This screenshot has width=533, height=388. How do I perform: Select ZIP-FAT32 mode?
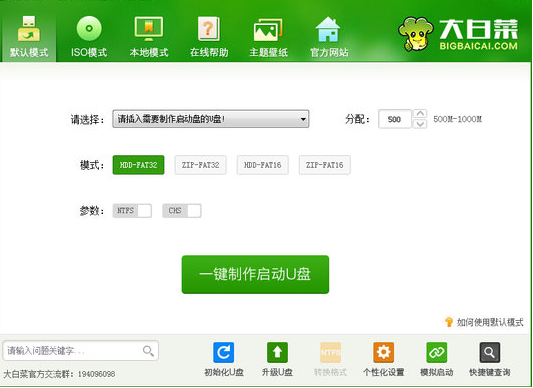(x=201, y=165)
